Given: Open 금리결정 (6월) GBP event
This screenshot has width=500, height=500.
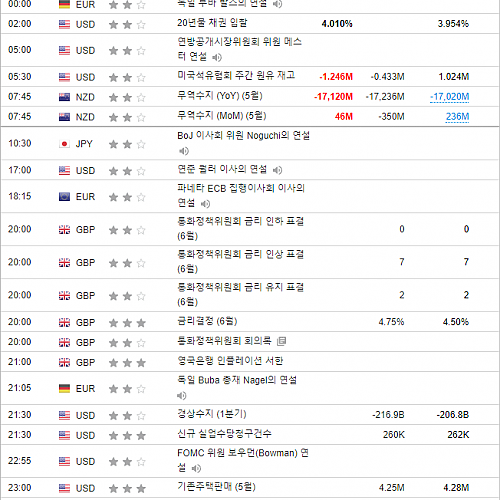Looking at the screenshot, I should (x=207, y=321).
